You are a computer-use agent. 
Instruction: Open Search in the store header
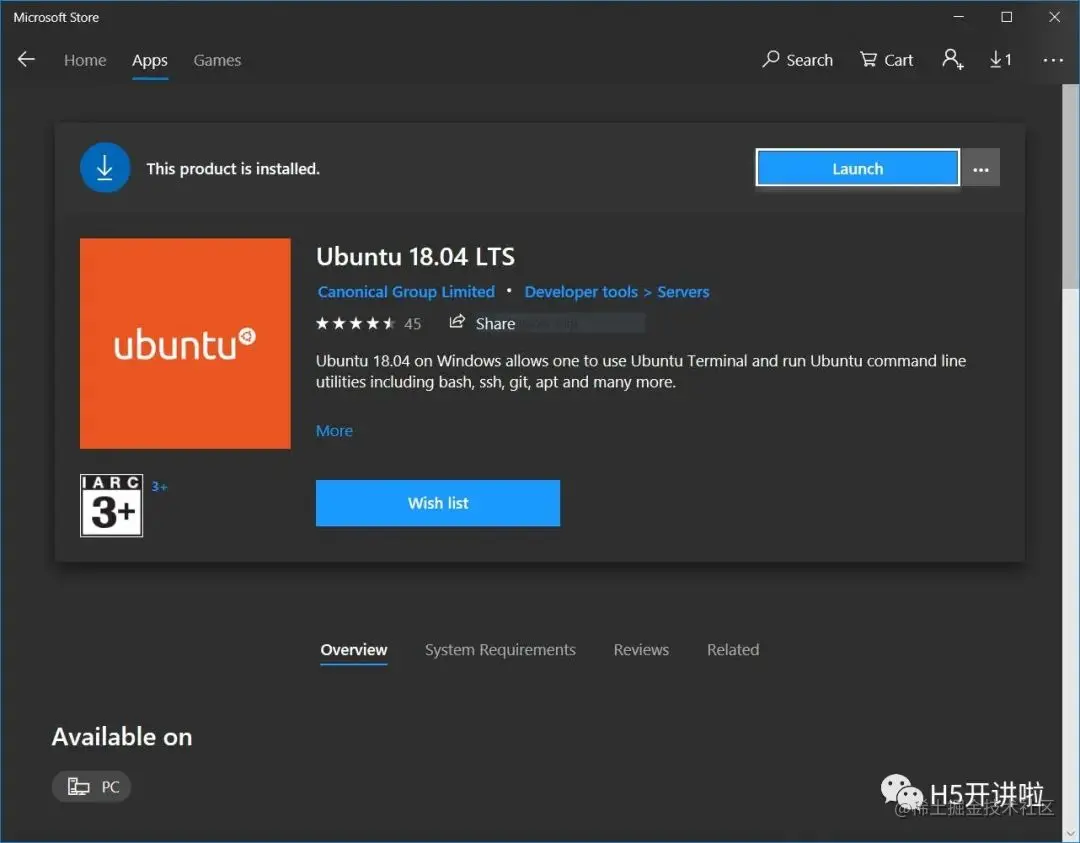(x=798, y=60)
